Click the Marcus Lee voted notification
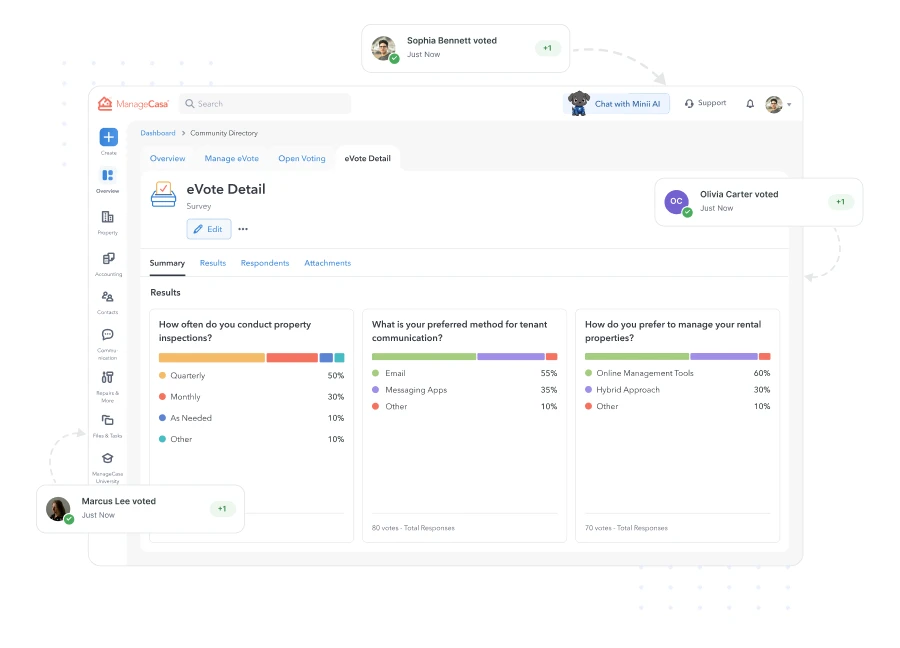 (141, 509)
